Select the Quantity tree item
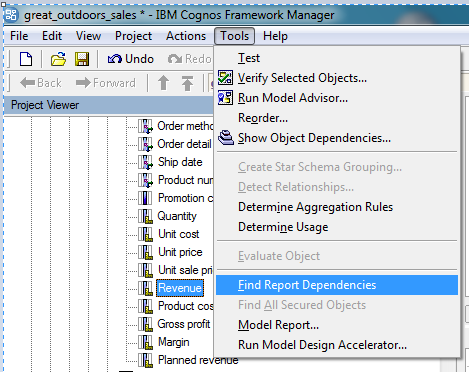This screenshot has width=469, height=372. (x=177, y=216)
